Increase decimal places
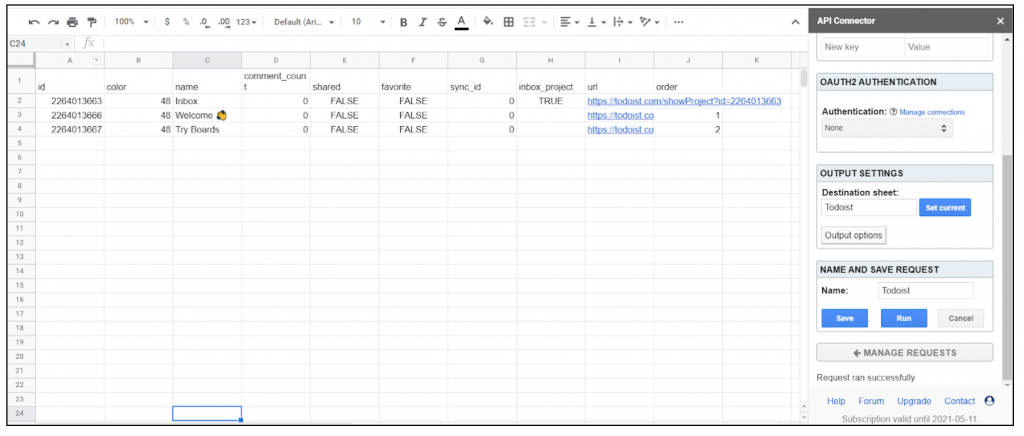 click(224, 22)
